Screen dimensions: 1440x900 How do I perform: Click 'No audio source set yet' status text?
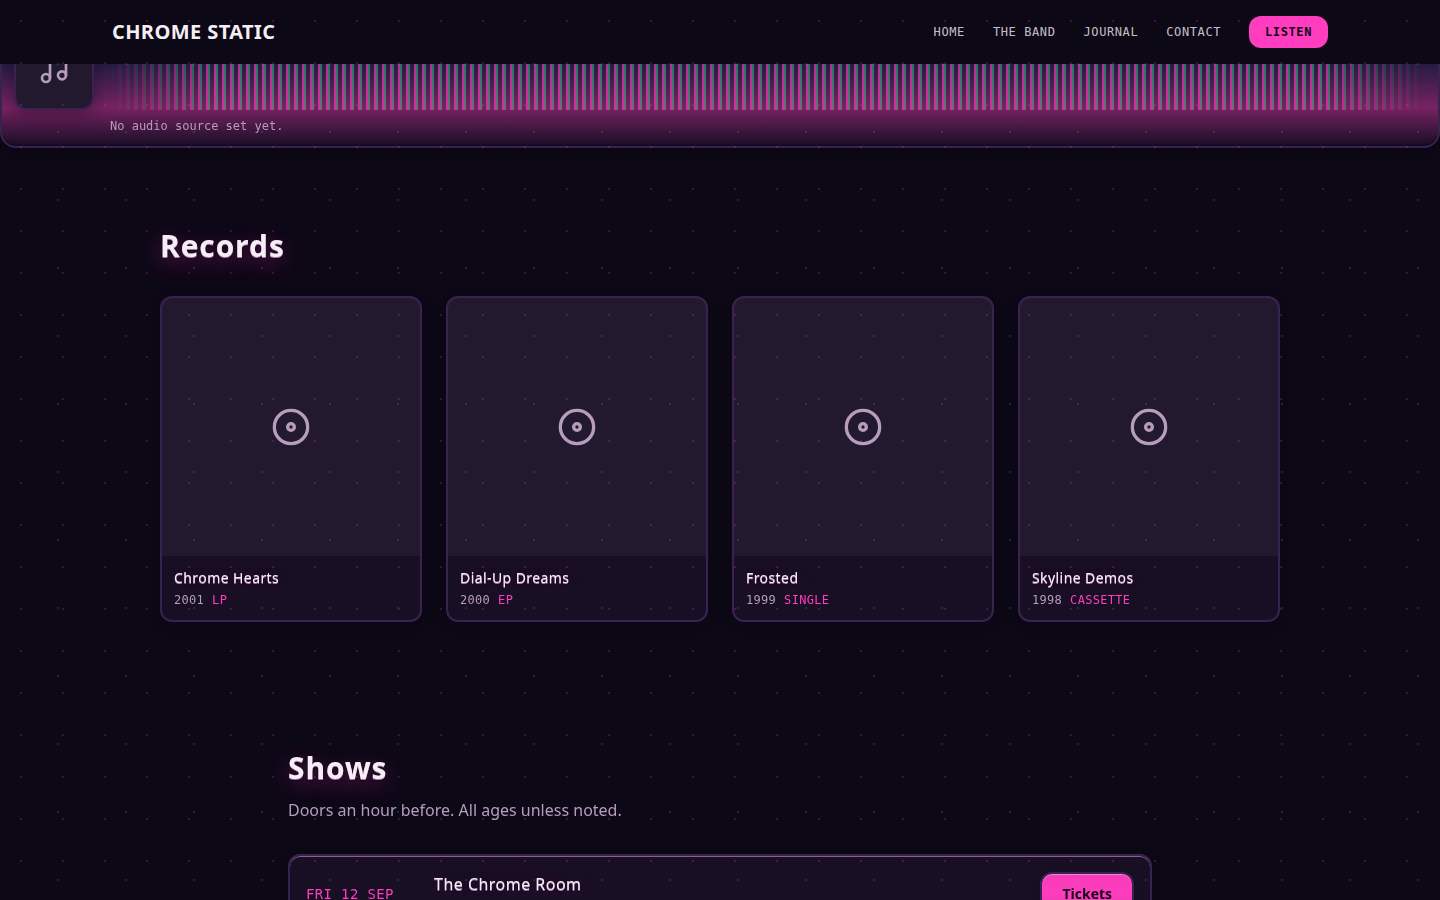(196, 126)
